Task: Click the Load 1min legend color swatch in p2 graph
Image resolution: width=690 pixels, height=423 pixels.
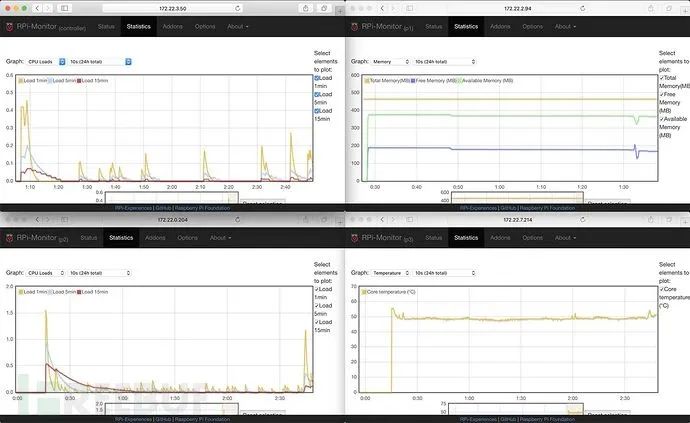Action: [21, 292]
